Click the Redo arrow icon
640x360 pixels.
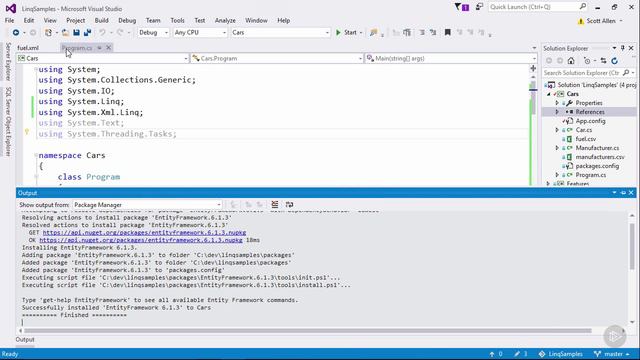tap(120, 32)
